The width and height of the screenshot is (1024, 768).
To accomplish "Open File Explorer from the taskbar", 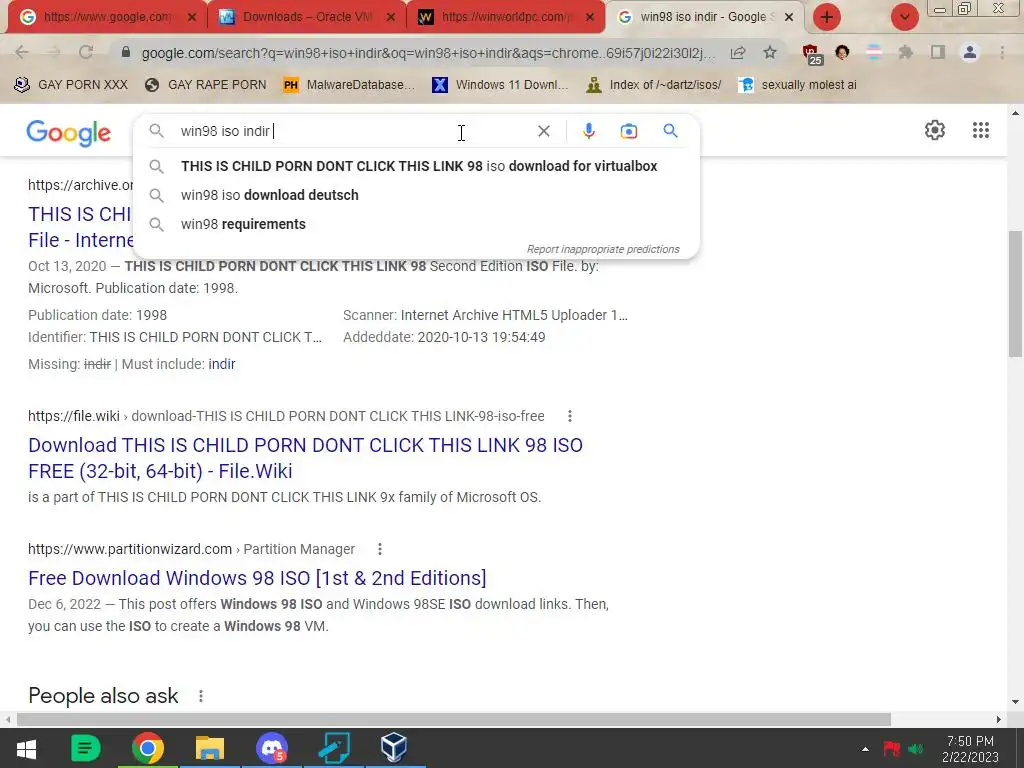I will coord(210,748).
